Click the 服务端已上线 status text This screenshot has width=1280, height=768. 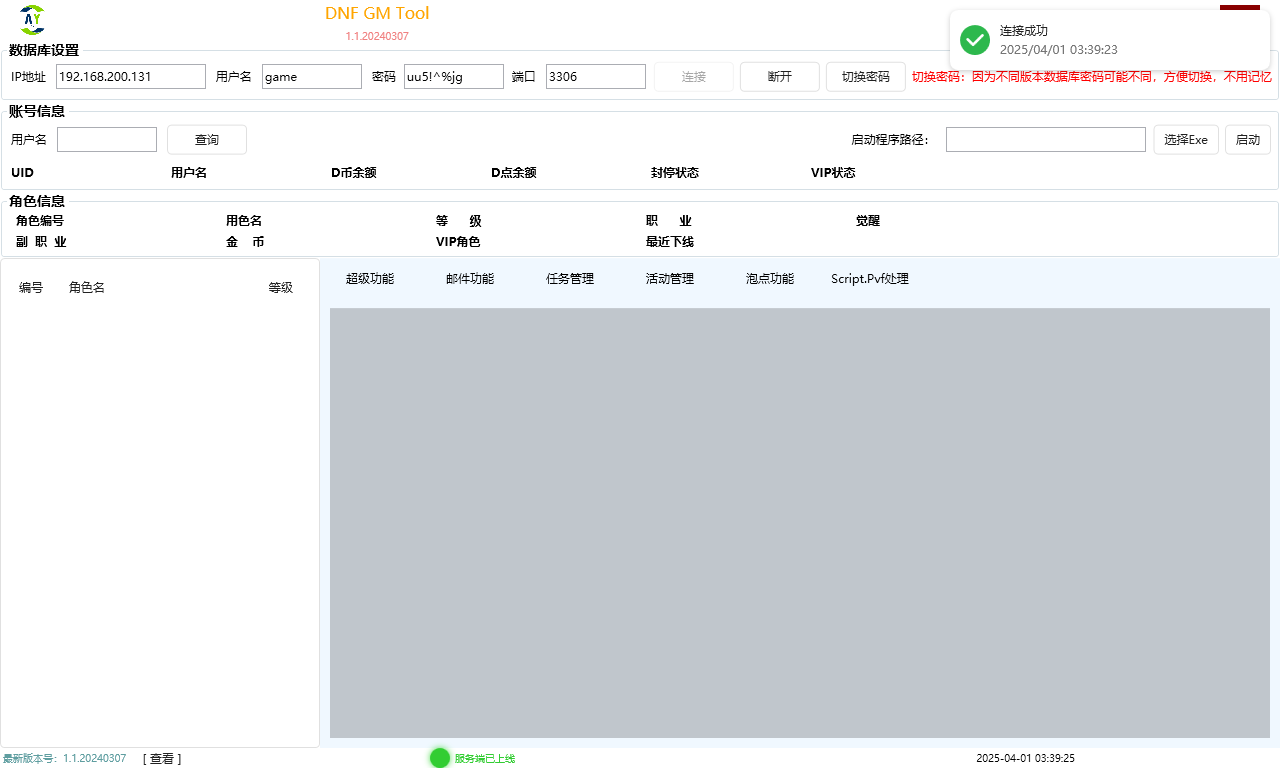[485, 759]
